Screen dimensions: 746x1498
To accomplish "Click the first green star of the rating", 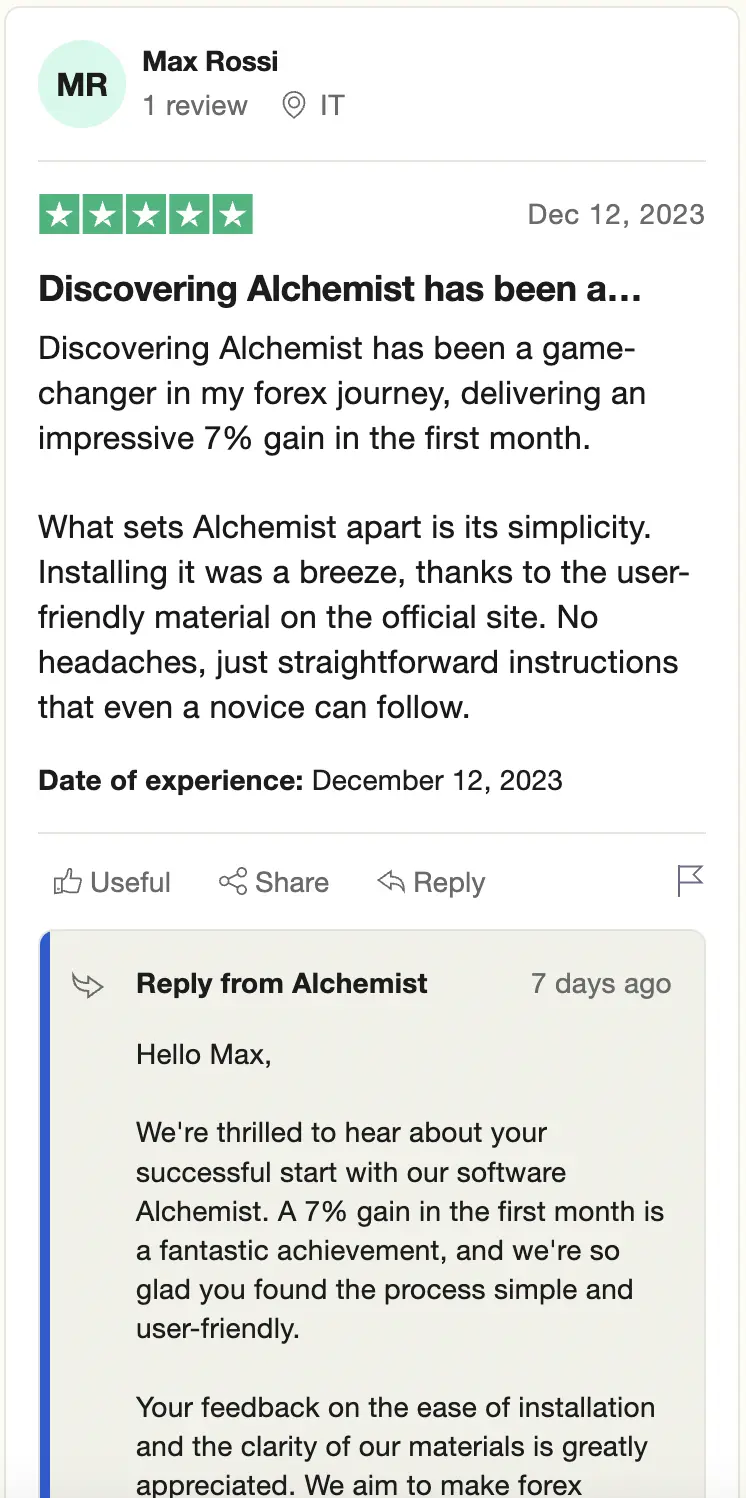I will [60, 215].
